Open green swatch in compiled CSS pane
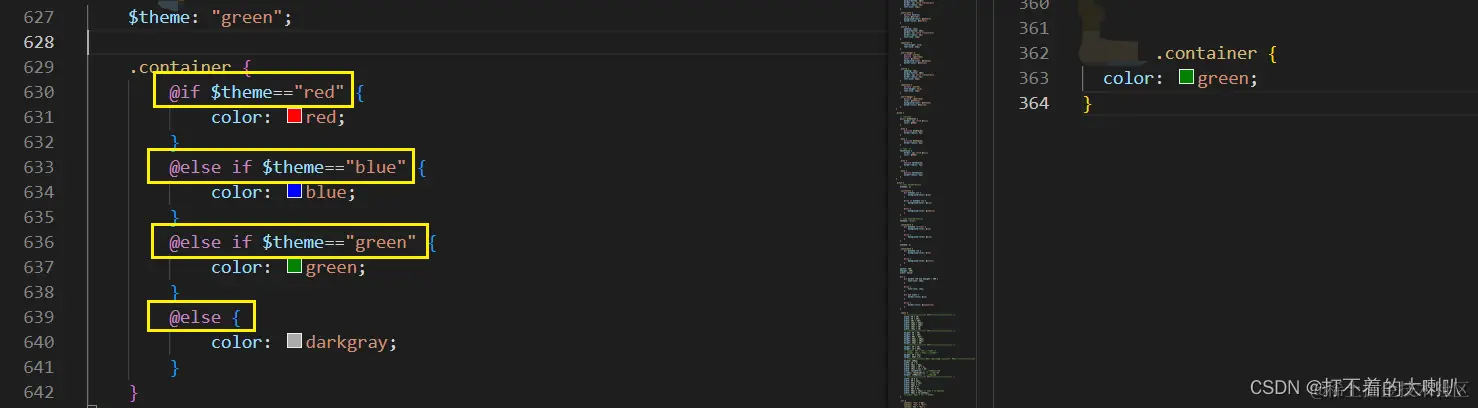 tap(1187, 78)
